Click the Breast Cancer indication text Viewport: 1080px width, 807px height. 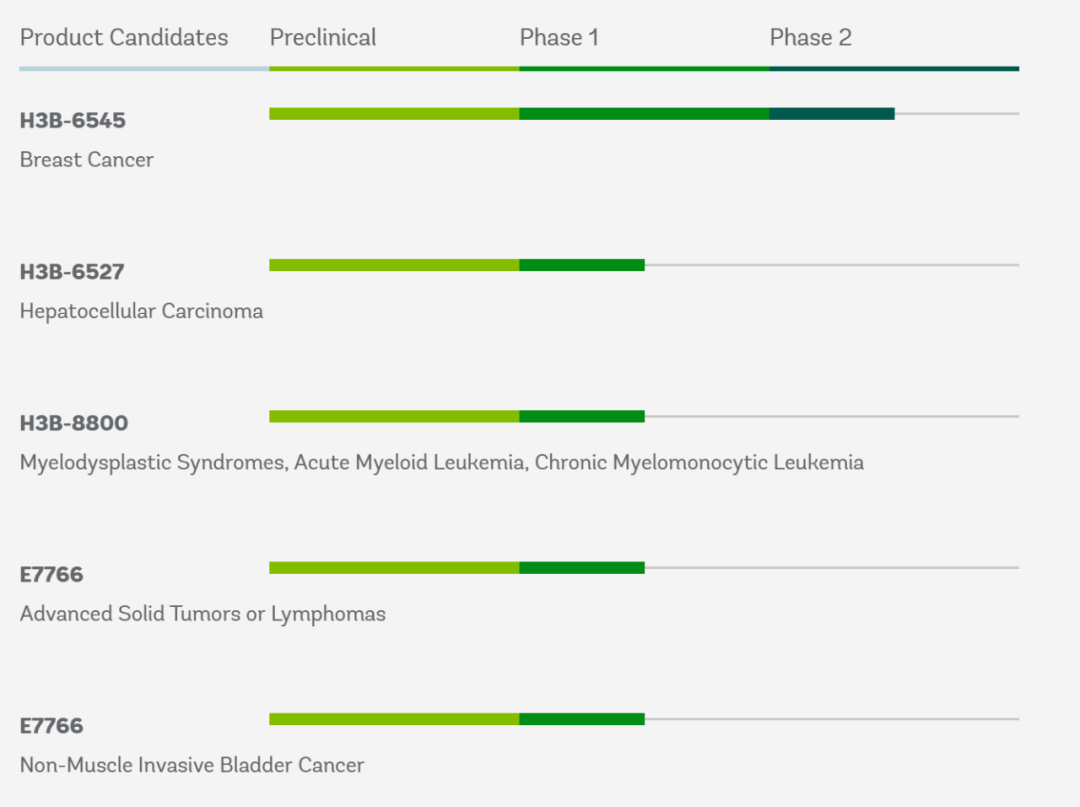87,160
